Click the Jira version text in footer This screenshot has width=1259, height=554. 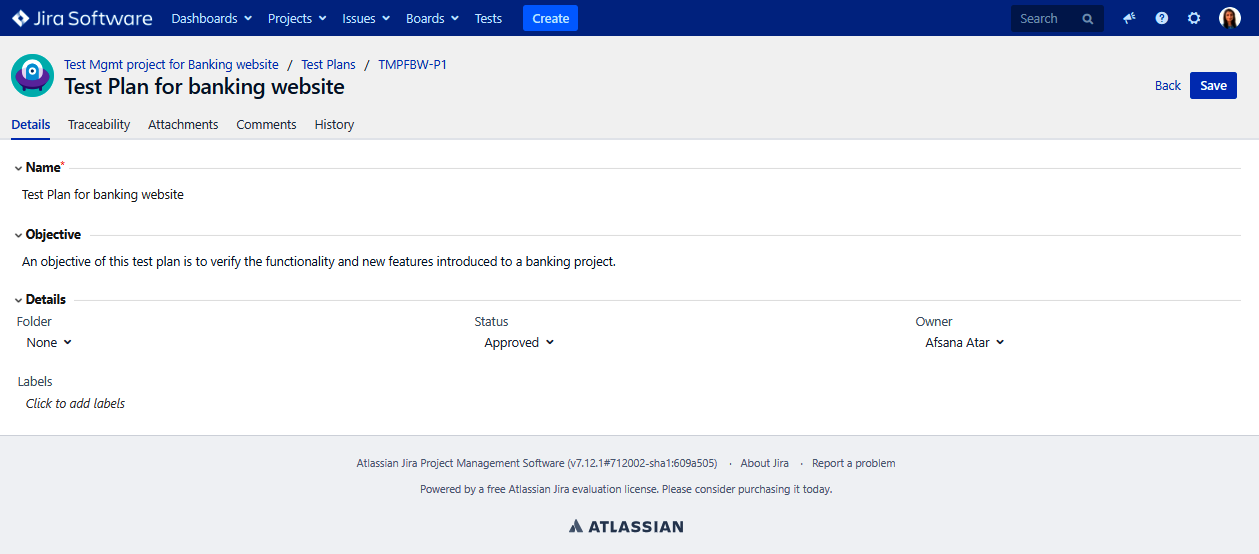[537, 463]
